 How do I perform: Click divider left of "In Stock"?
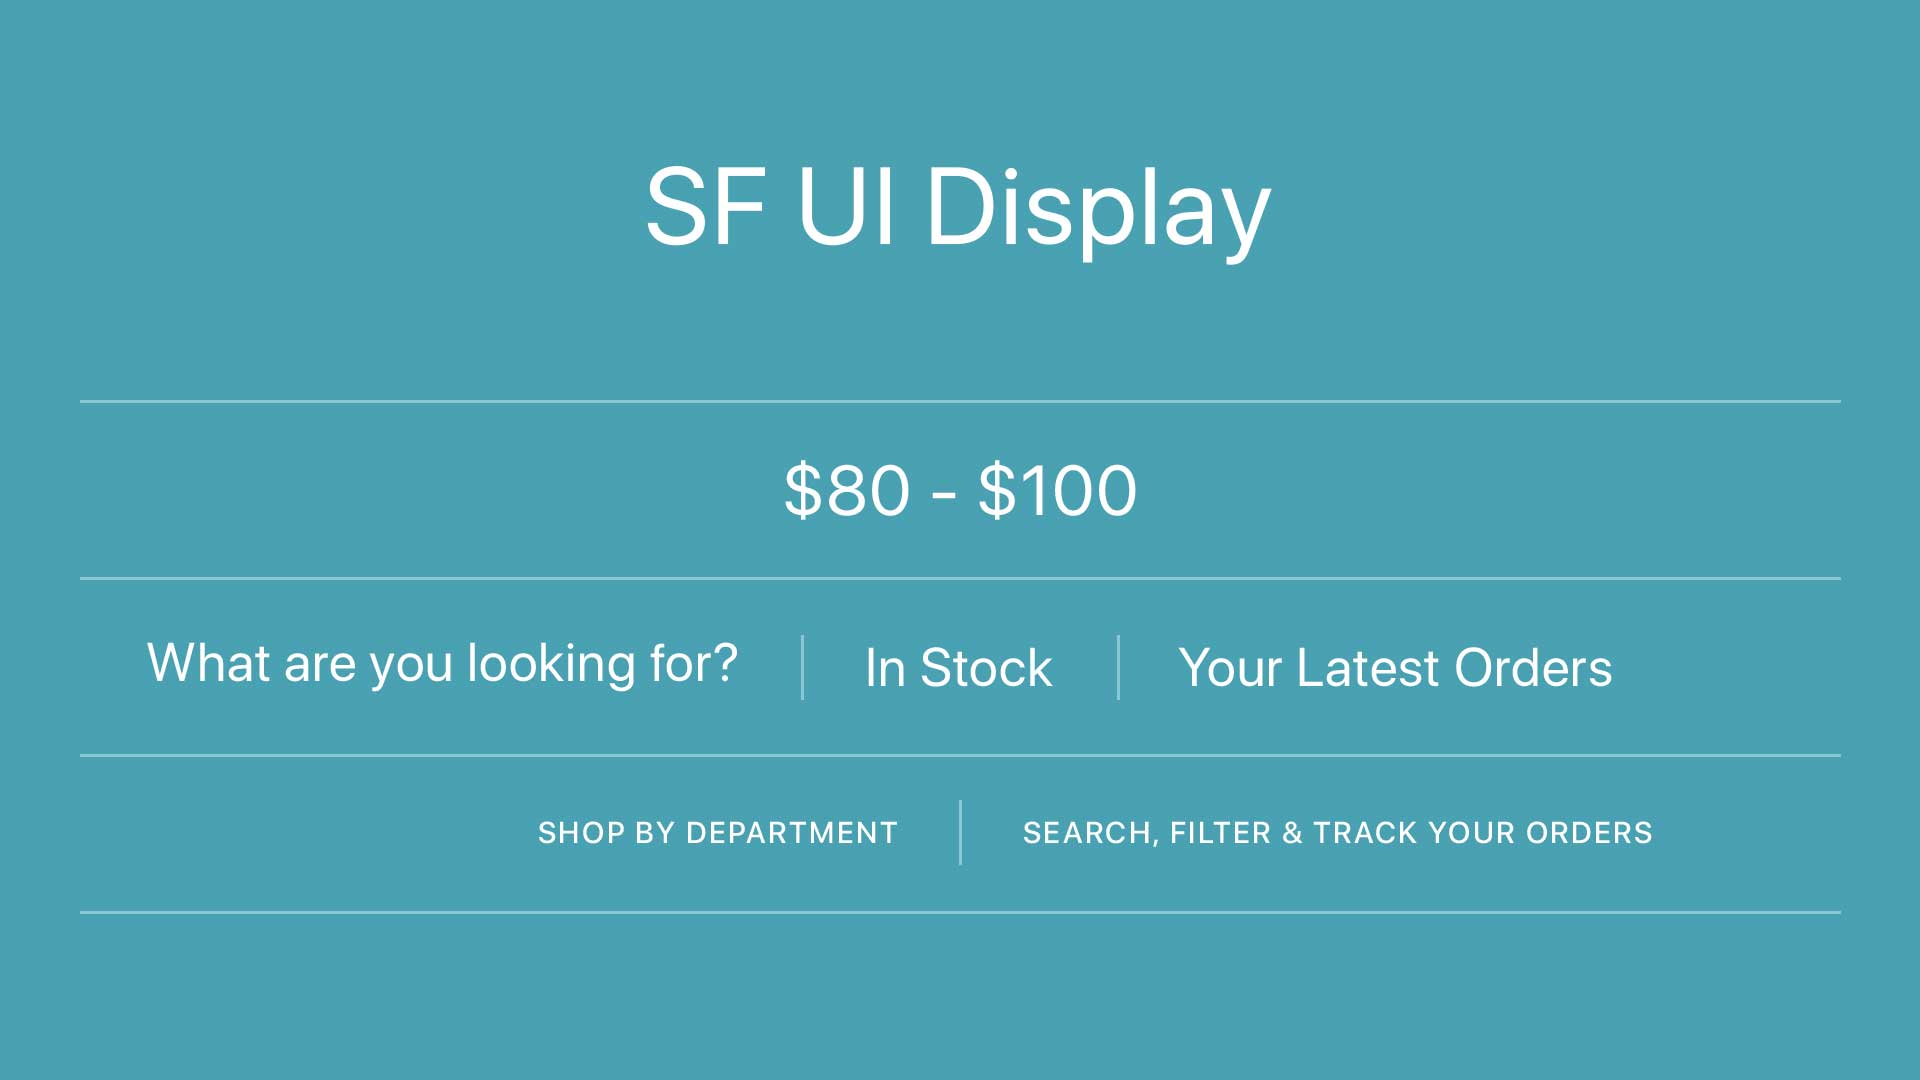(x=802, y=667)
